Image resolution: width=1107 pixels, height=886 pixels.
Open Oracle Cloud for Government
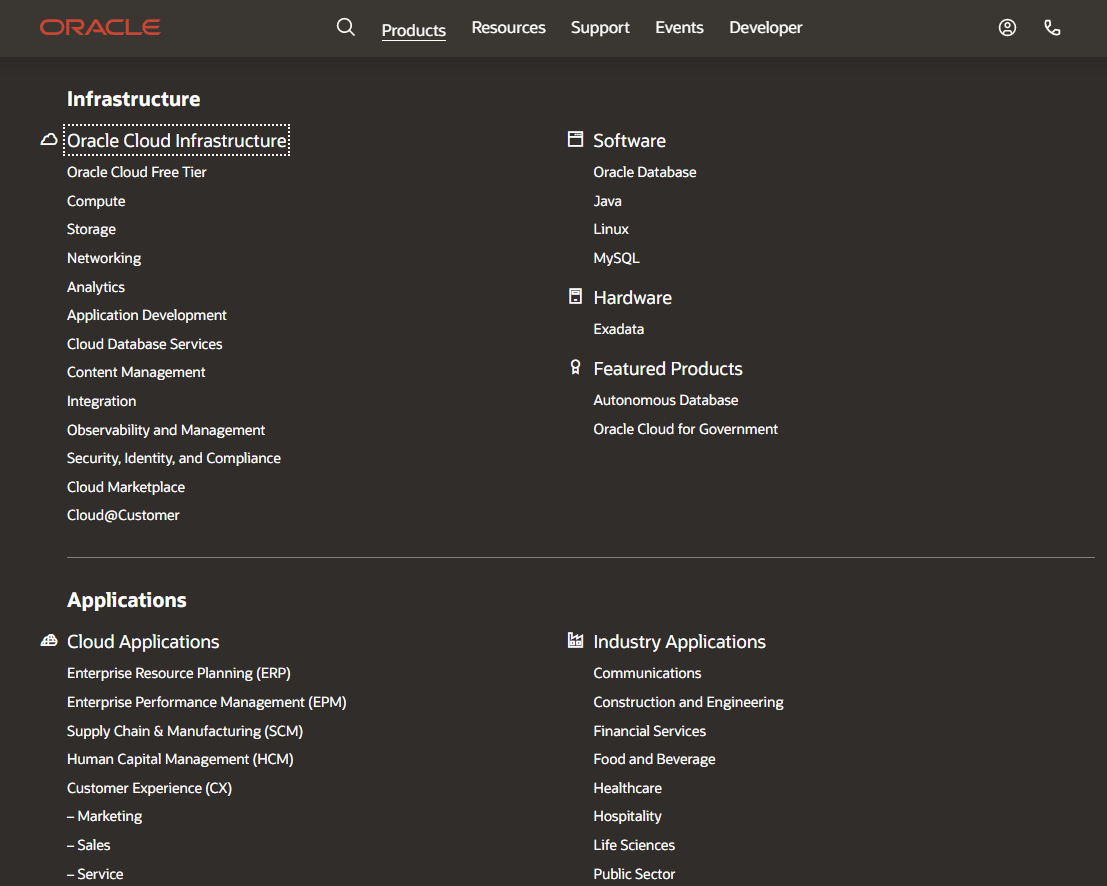686,429
